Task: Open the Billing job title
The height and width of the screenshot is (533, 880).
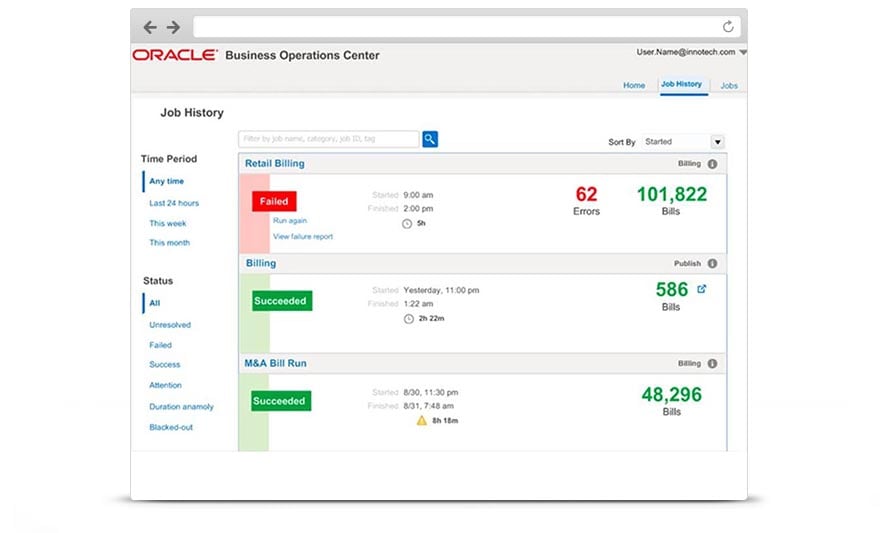Action: click(260, 263)
